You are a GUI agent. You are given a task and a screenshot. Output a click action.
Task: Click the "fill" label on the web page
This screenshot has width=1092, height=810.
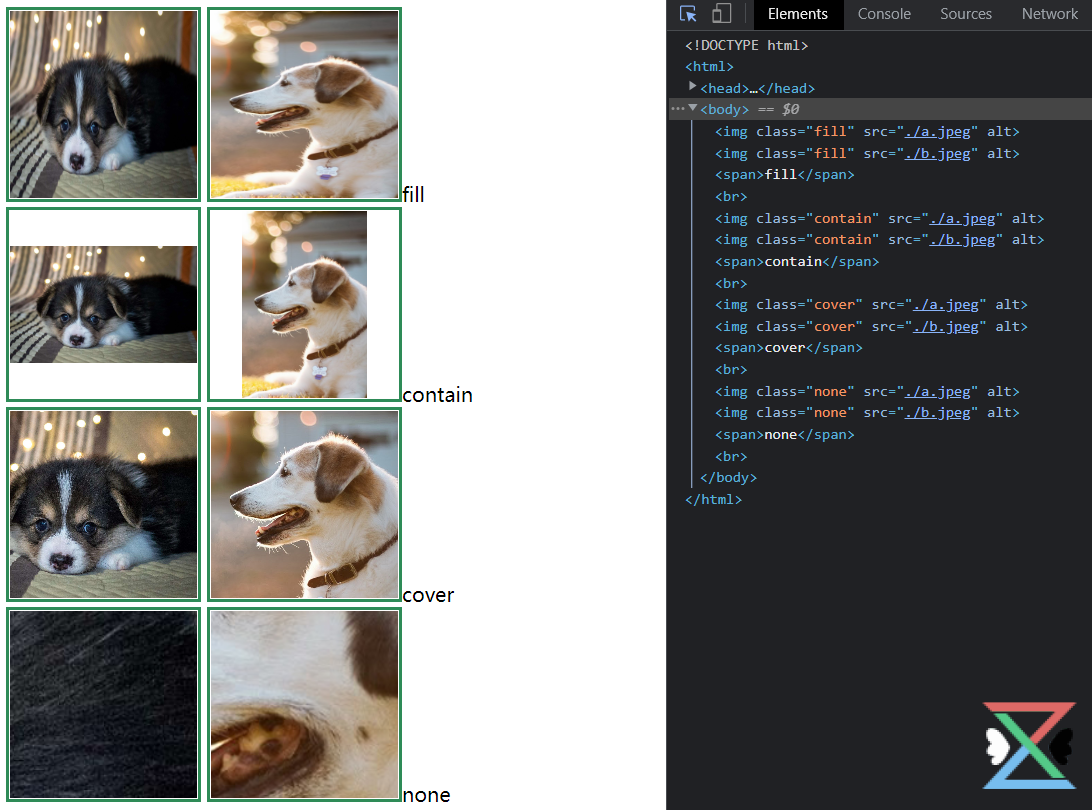pos(413,194)
